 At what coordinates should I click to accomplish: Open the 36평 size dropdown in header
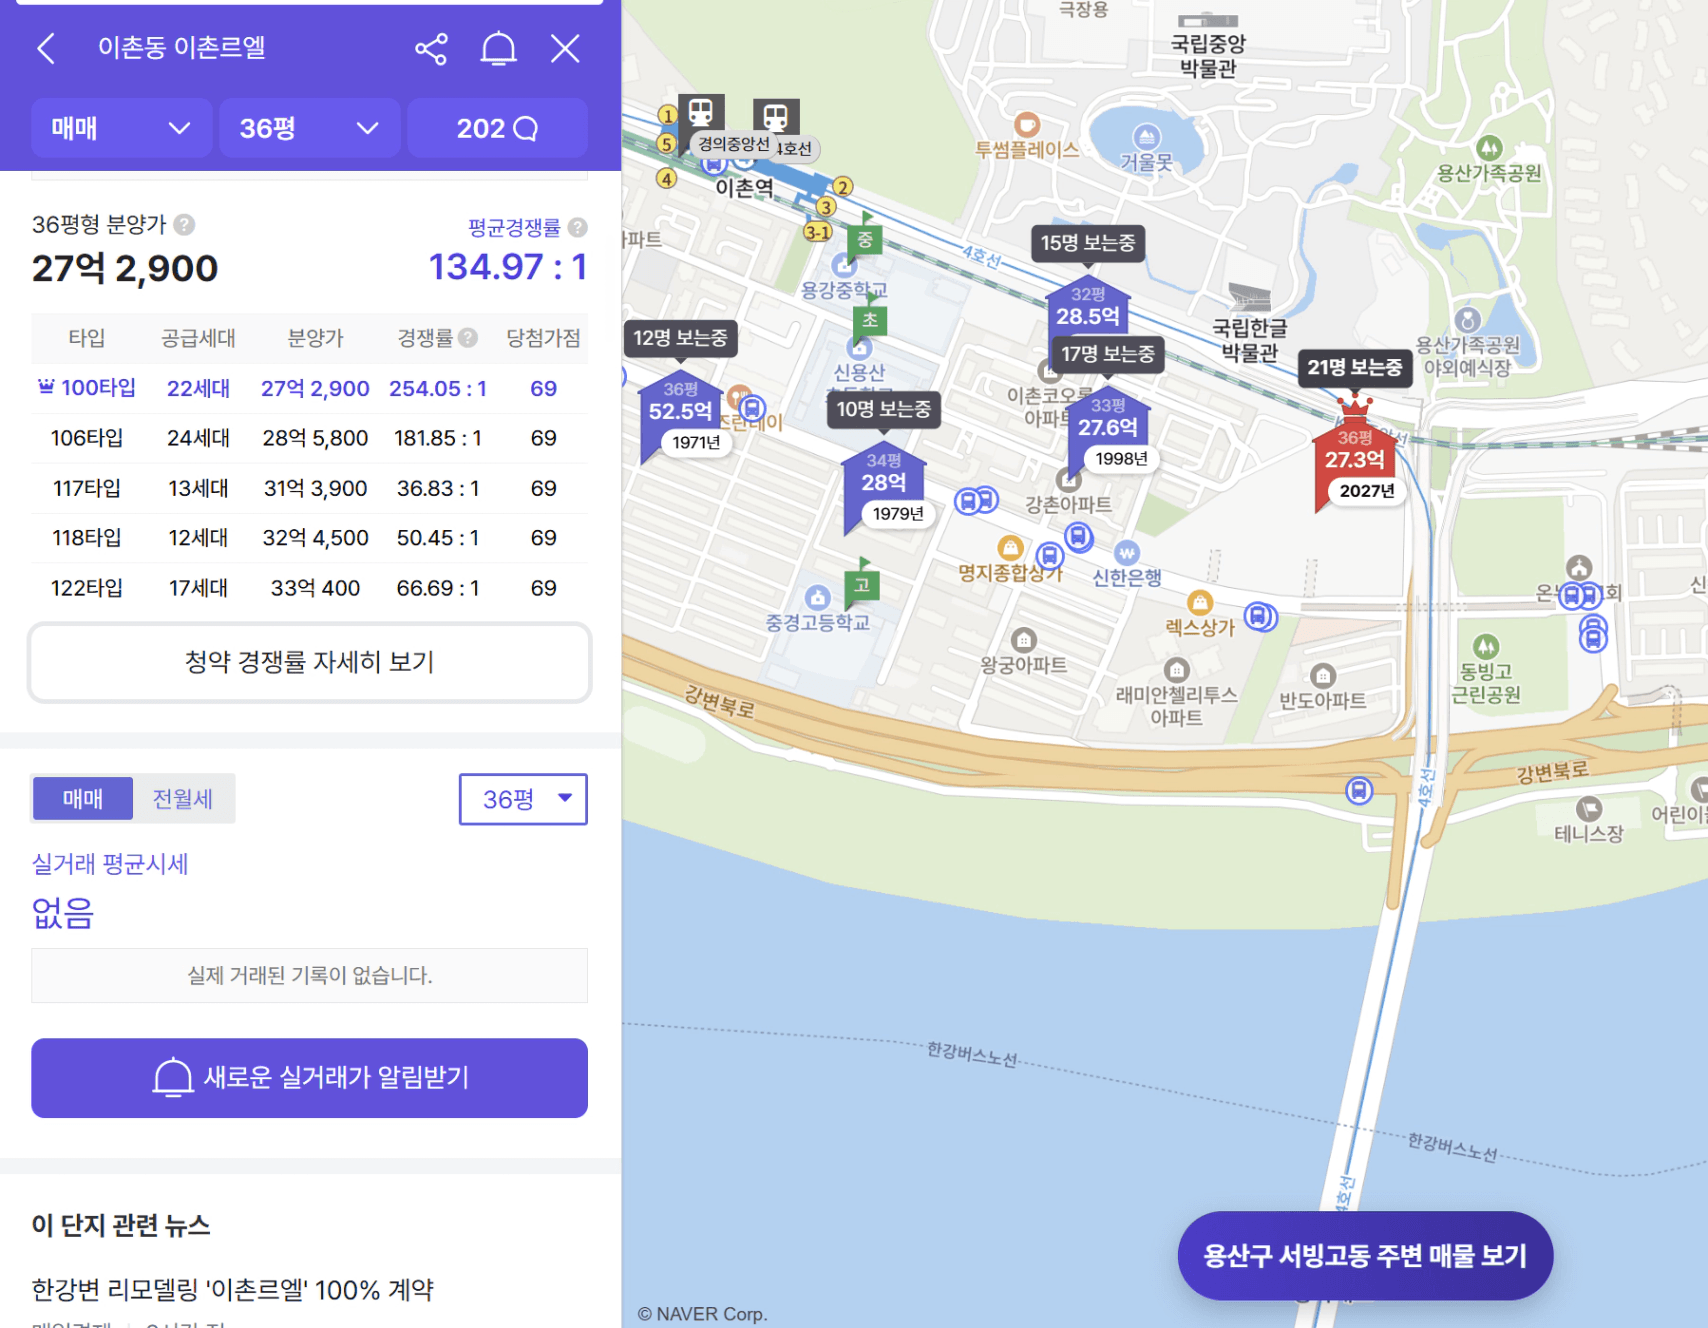(309, 128)
